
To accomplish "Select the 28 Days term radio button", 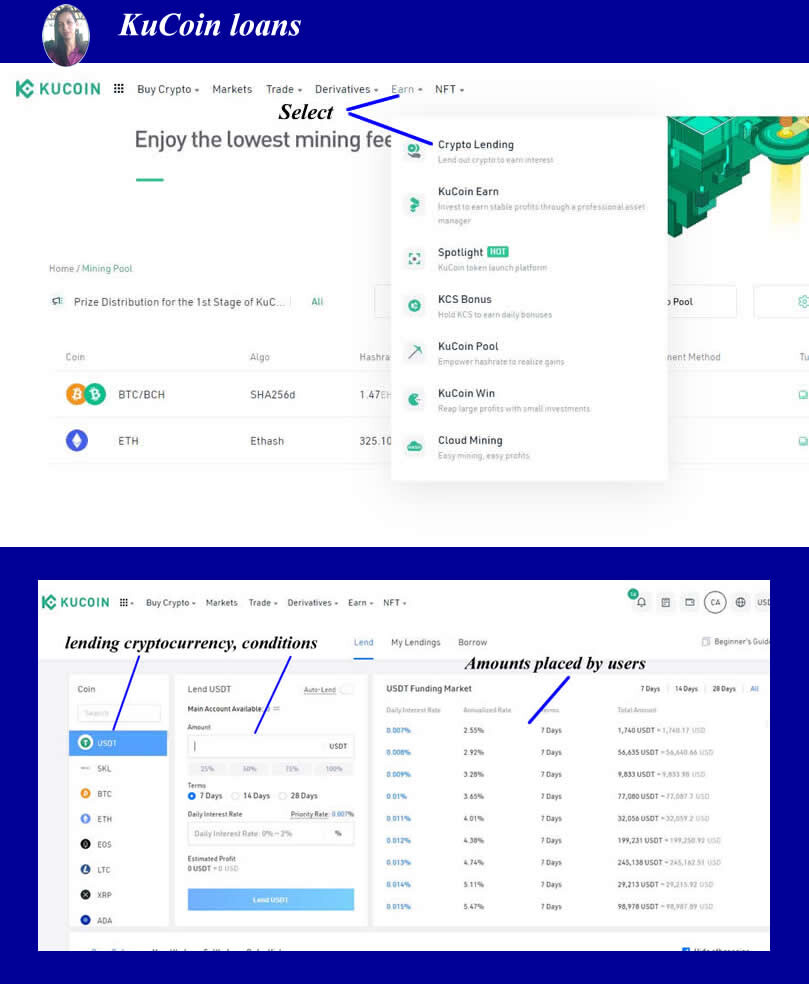I will (x=282, y=796).
